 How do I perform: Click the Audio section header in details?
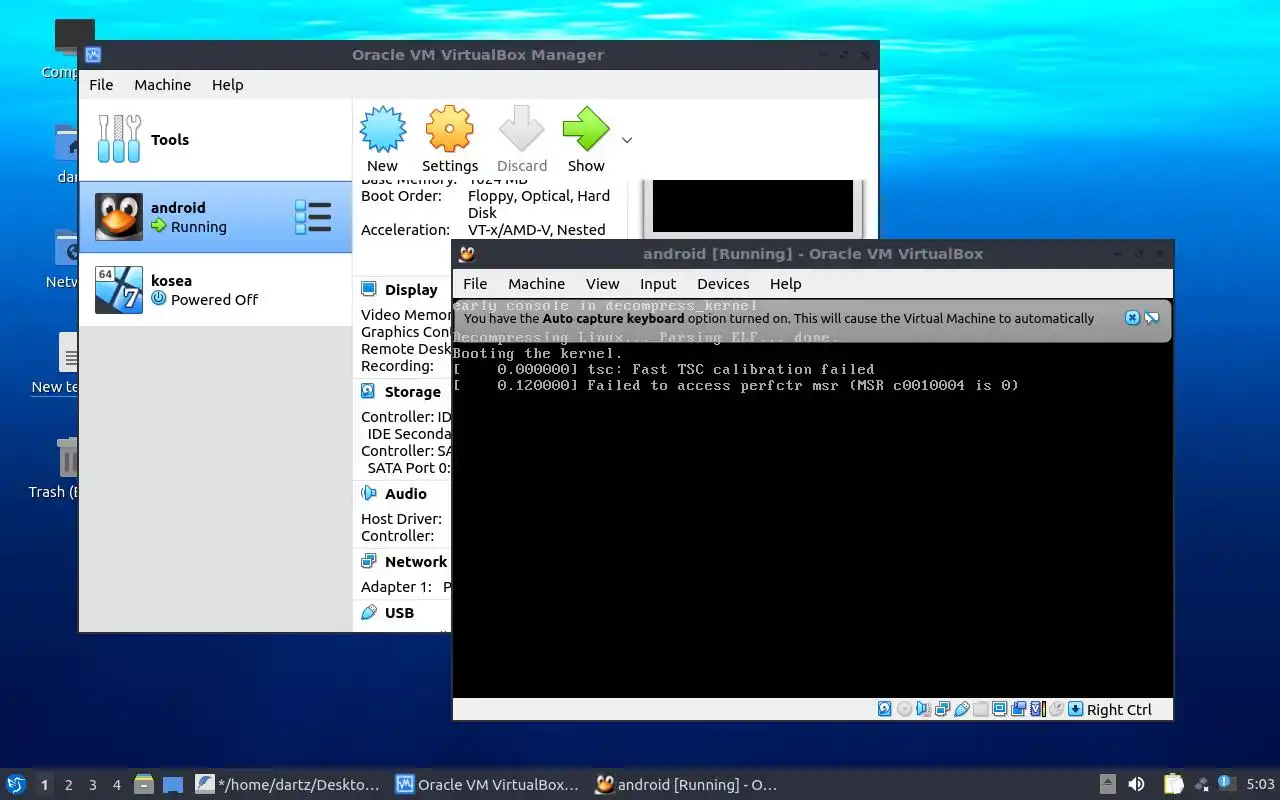click(406, 494)
